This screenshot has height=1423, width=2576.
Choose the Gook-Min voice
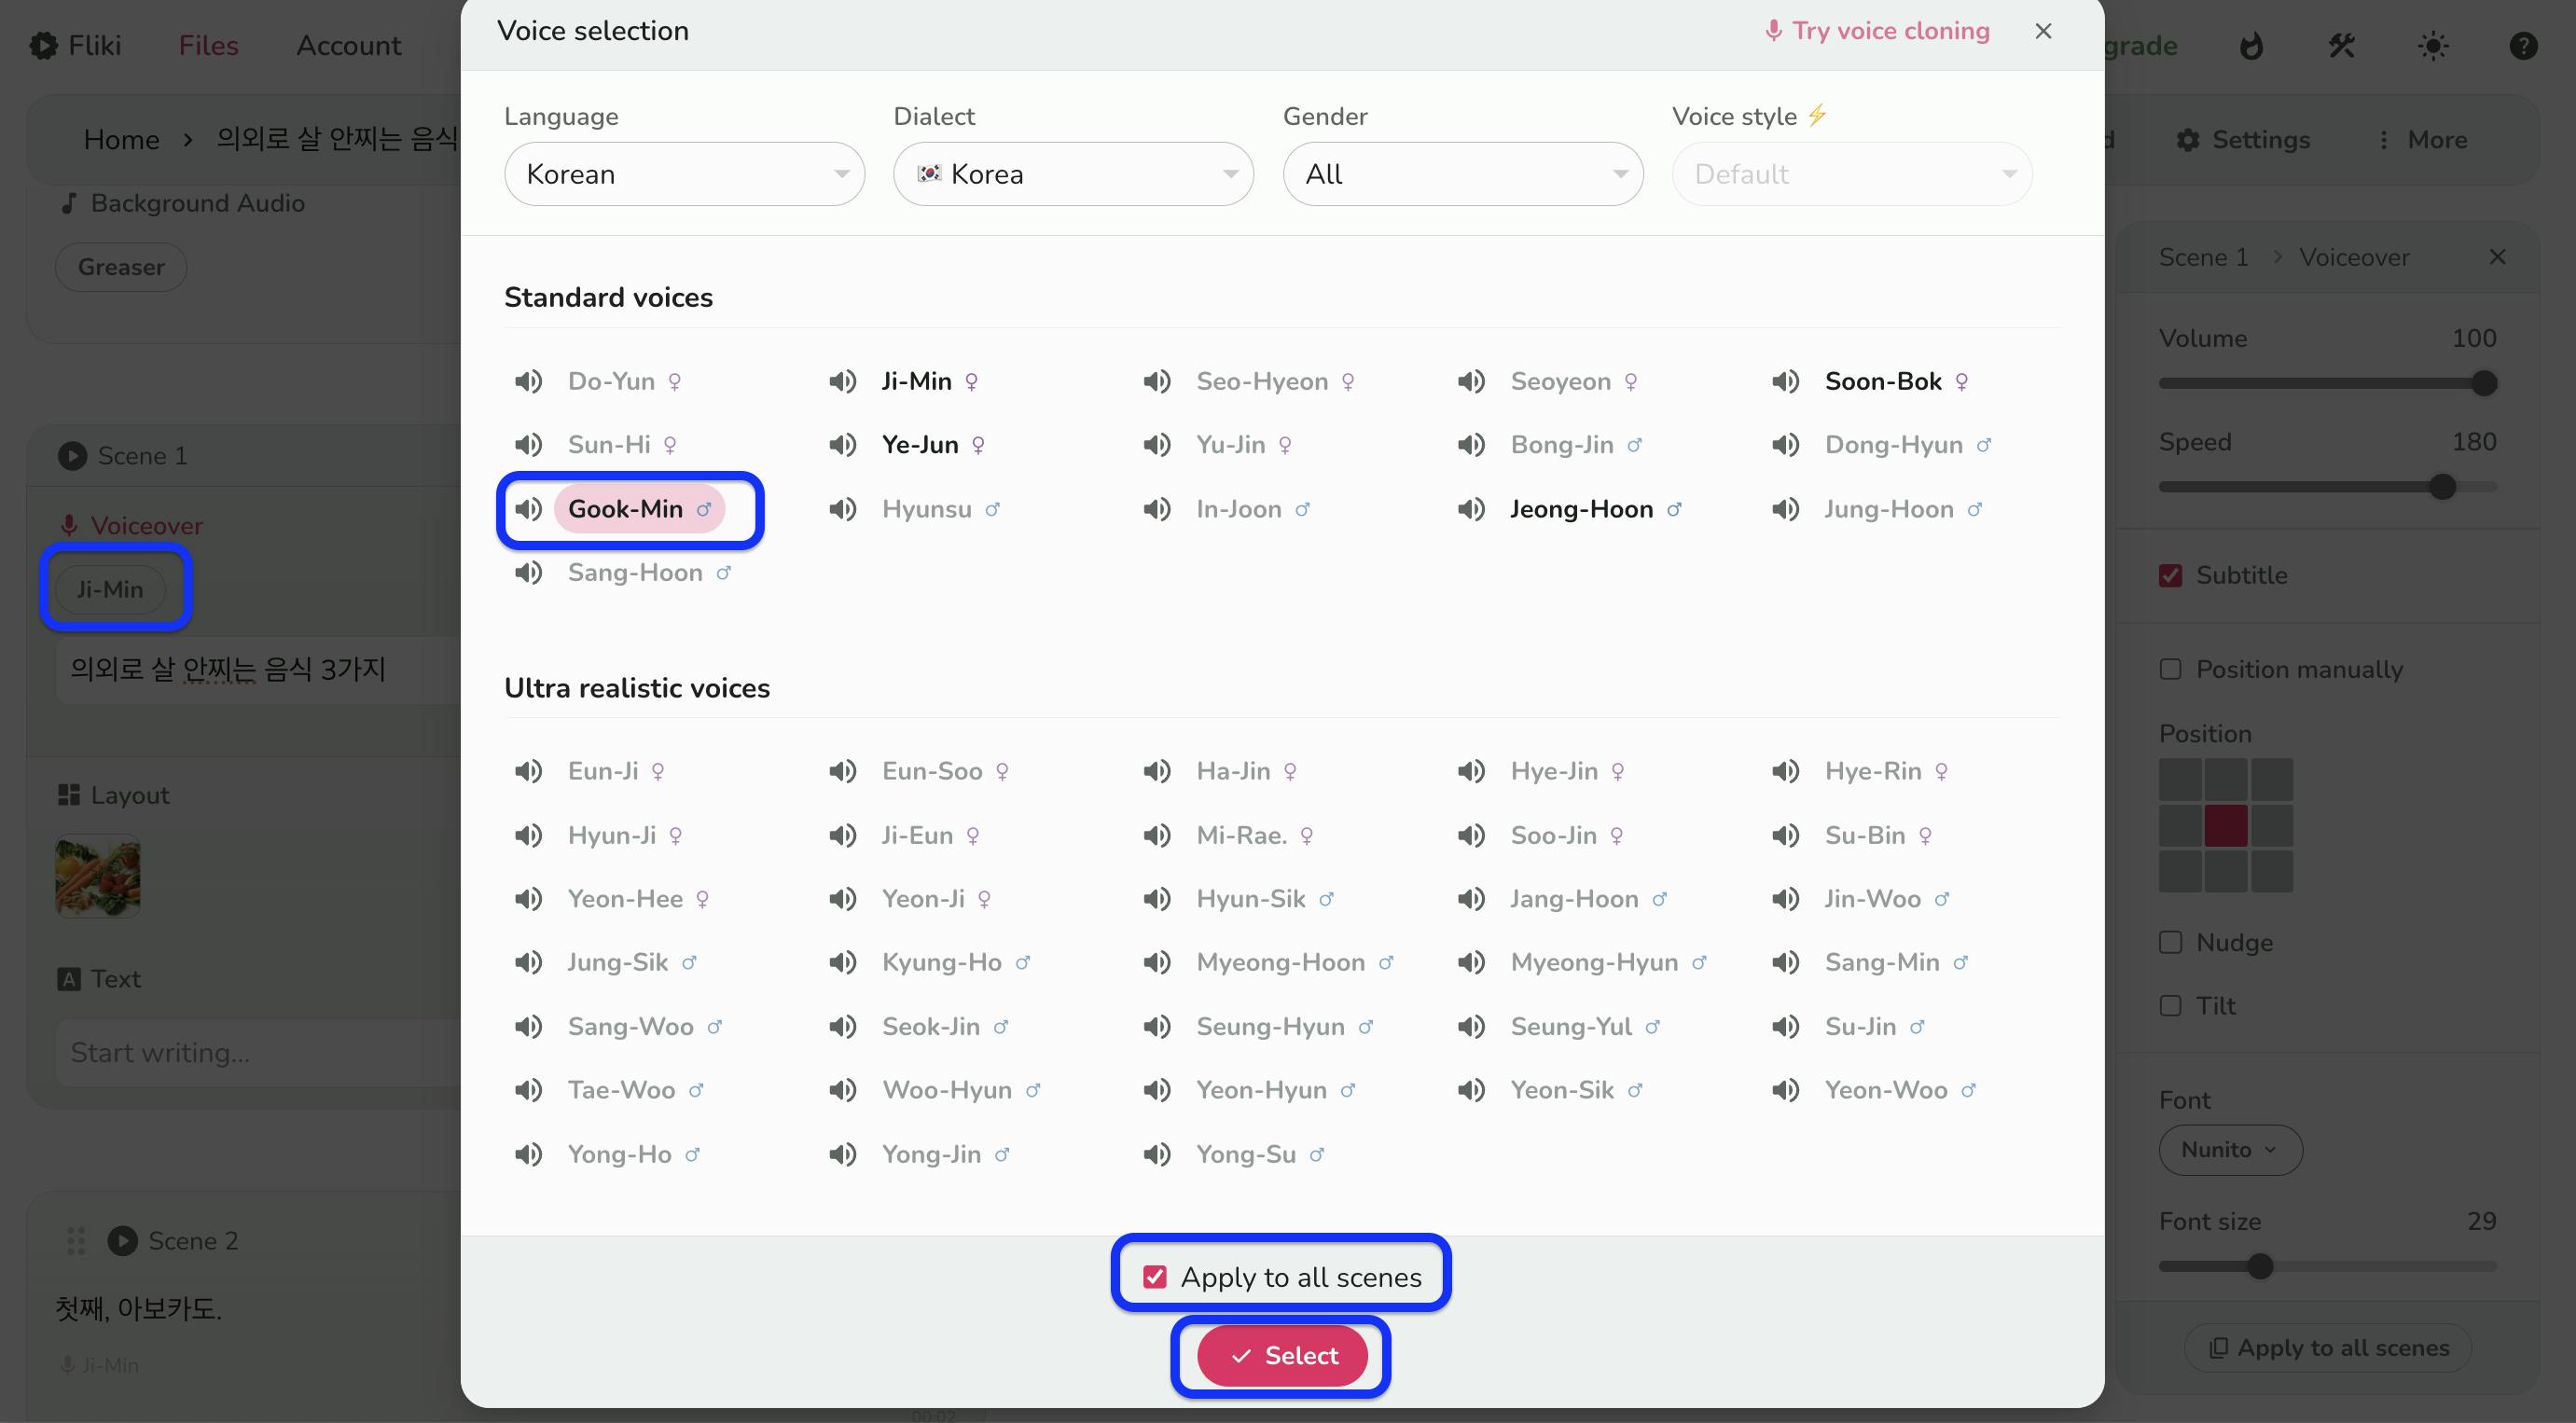point(639,509)
